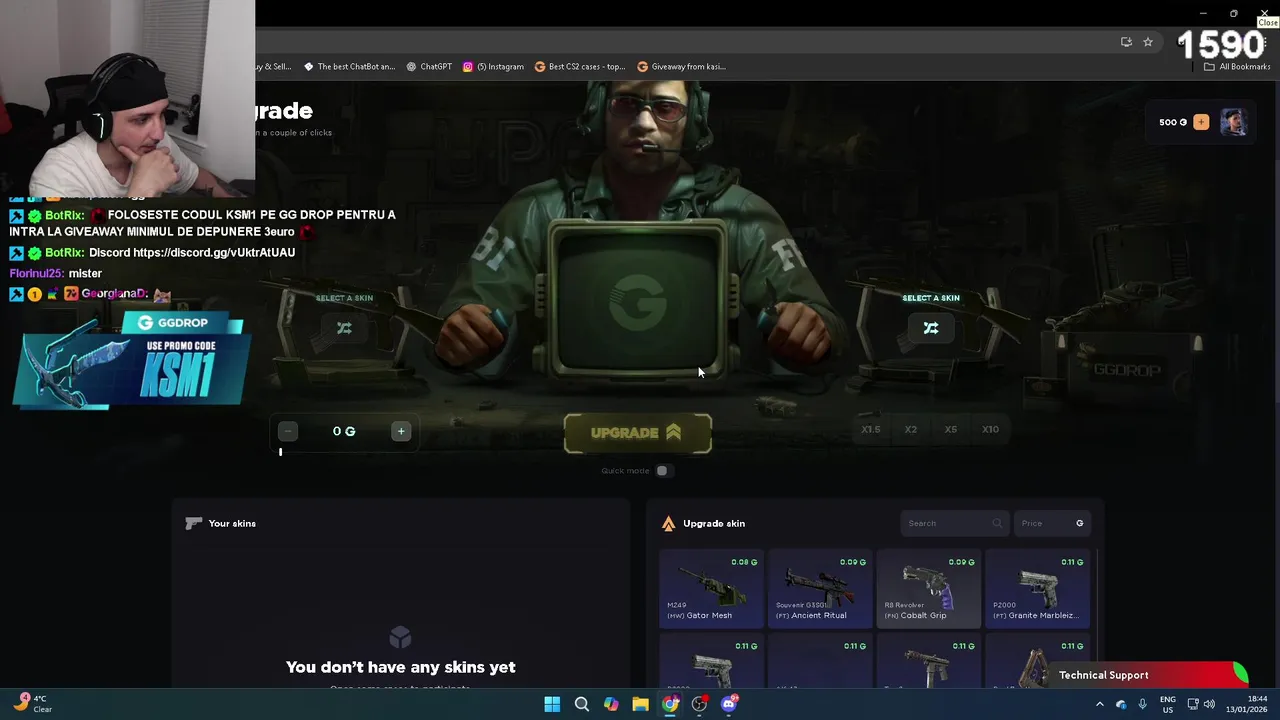Viewport: 1280px width, 720px height.
Task: Open 'Best CS2 cases' bookmark
Action: [x=580, y=67]
